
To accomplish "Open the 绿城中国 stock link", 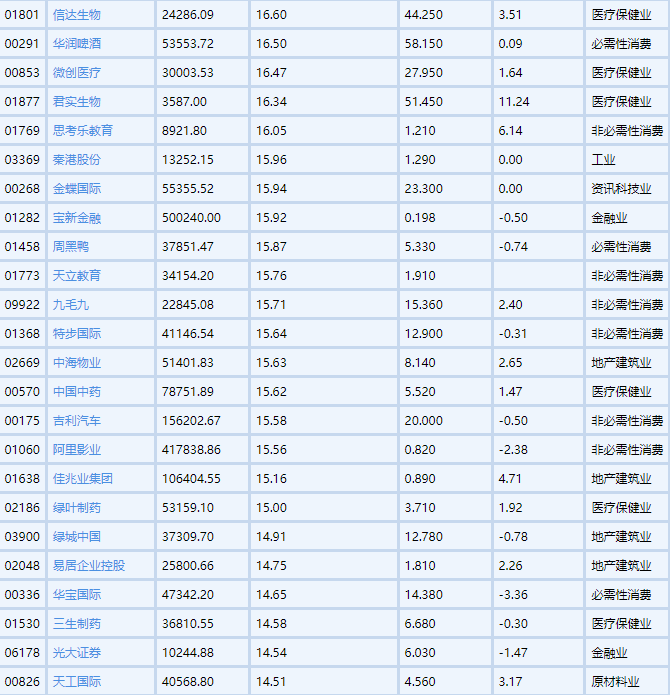I will click(77, 537).
